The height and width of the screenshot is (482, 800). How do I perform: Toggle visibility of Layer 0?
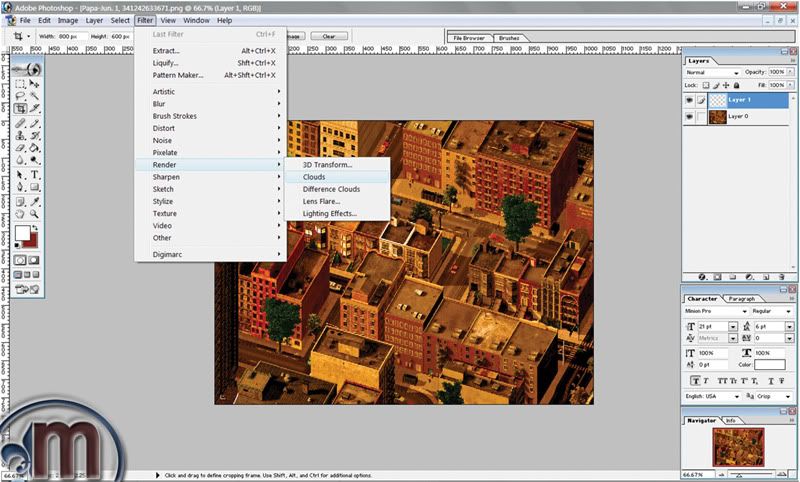[691, 116]
